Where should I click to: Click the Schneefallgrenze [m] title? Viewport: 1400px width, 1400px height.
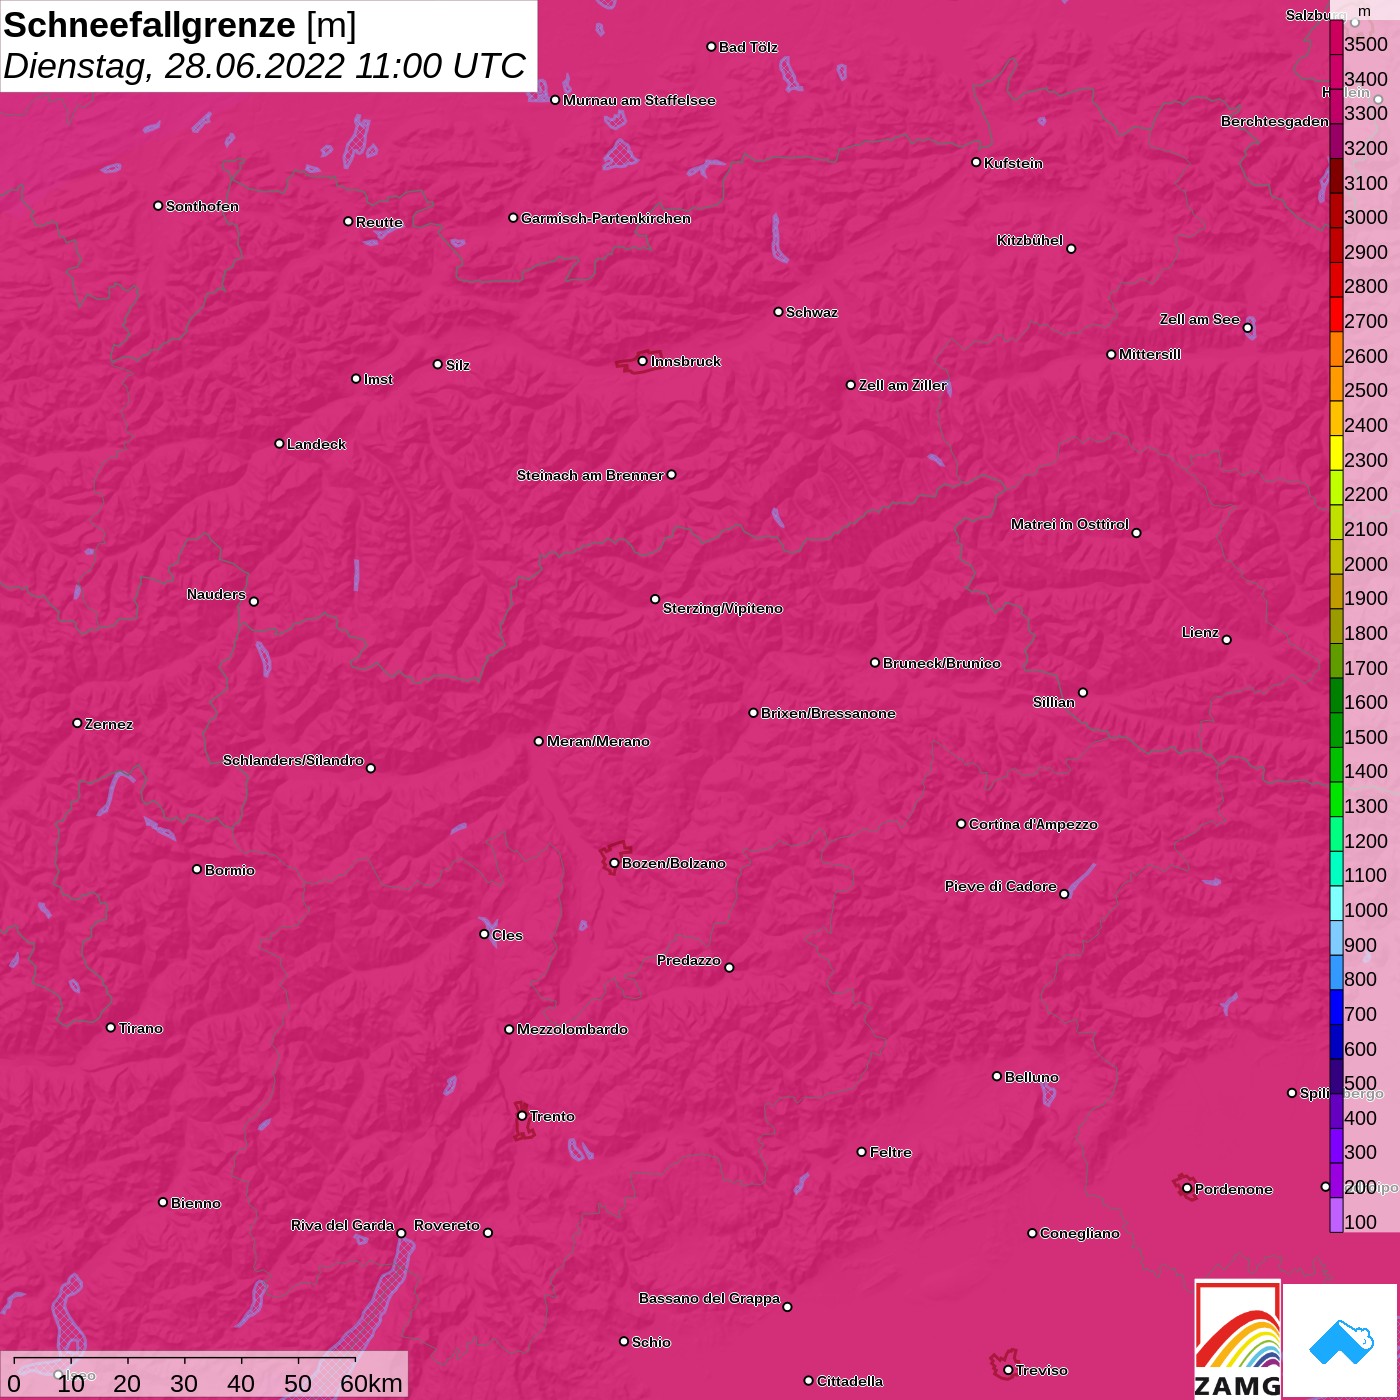click(x=180, y=25)
